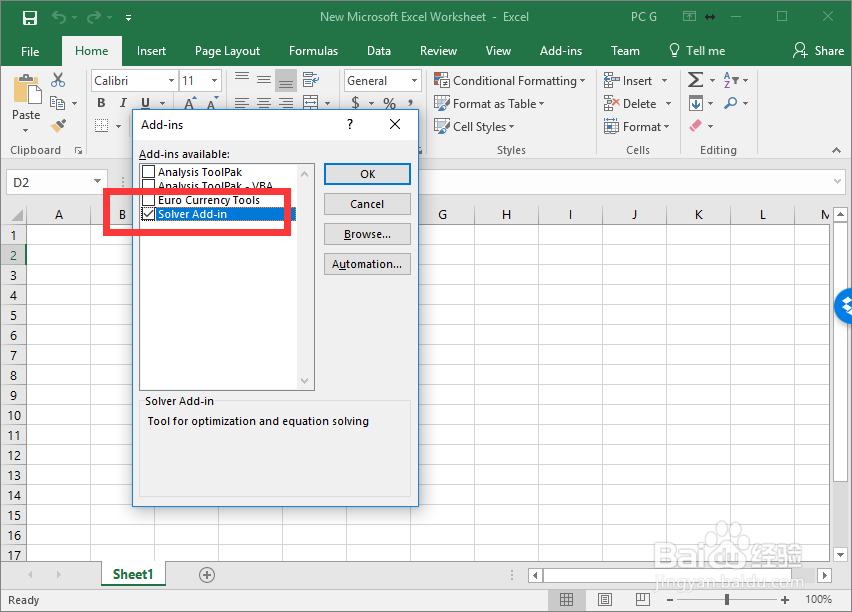Switch to the Insert tab
Image resolution: width=852 pixels, height=612 pixels.
pos(151,51)
